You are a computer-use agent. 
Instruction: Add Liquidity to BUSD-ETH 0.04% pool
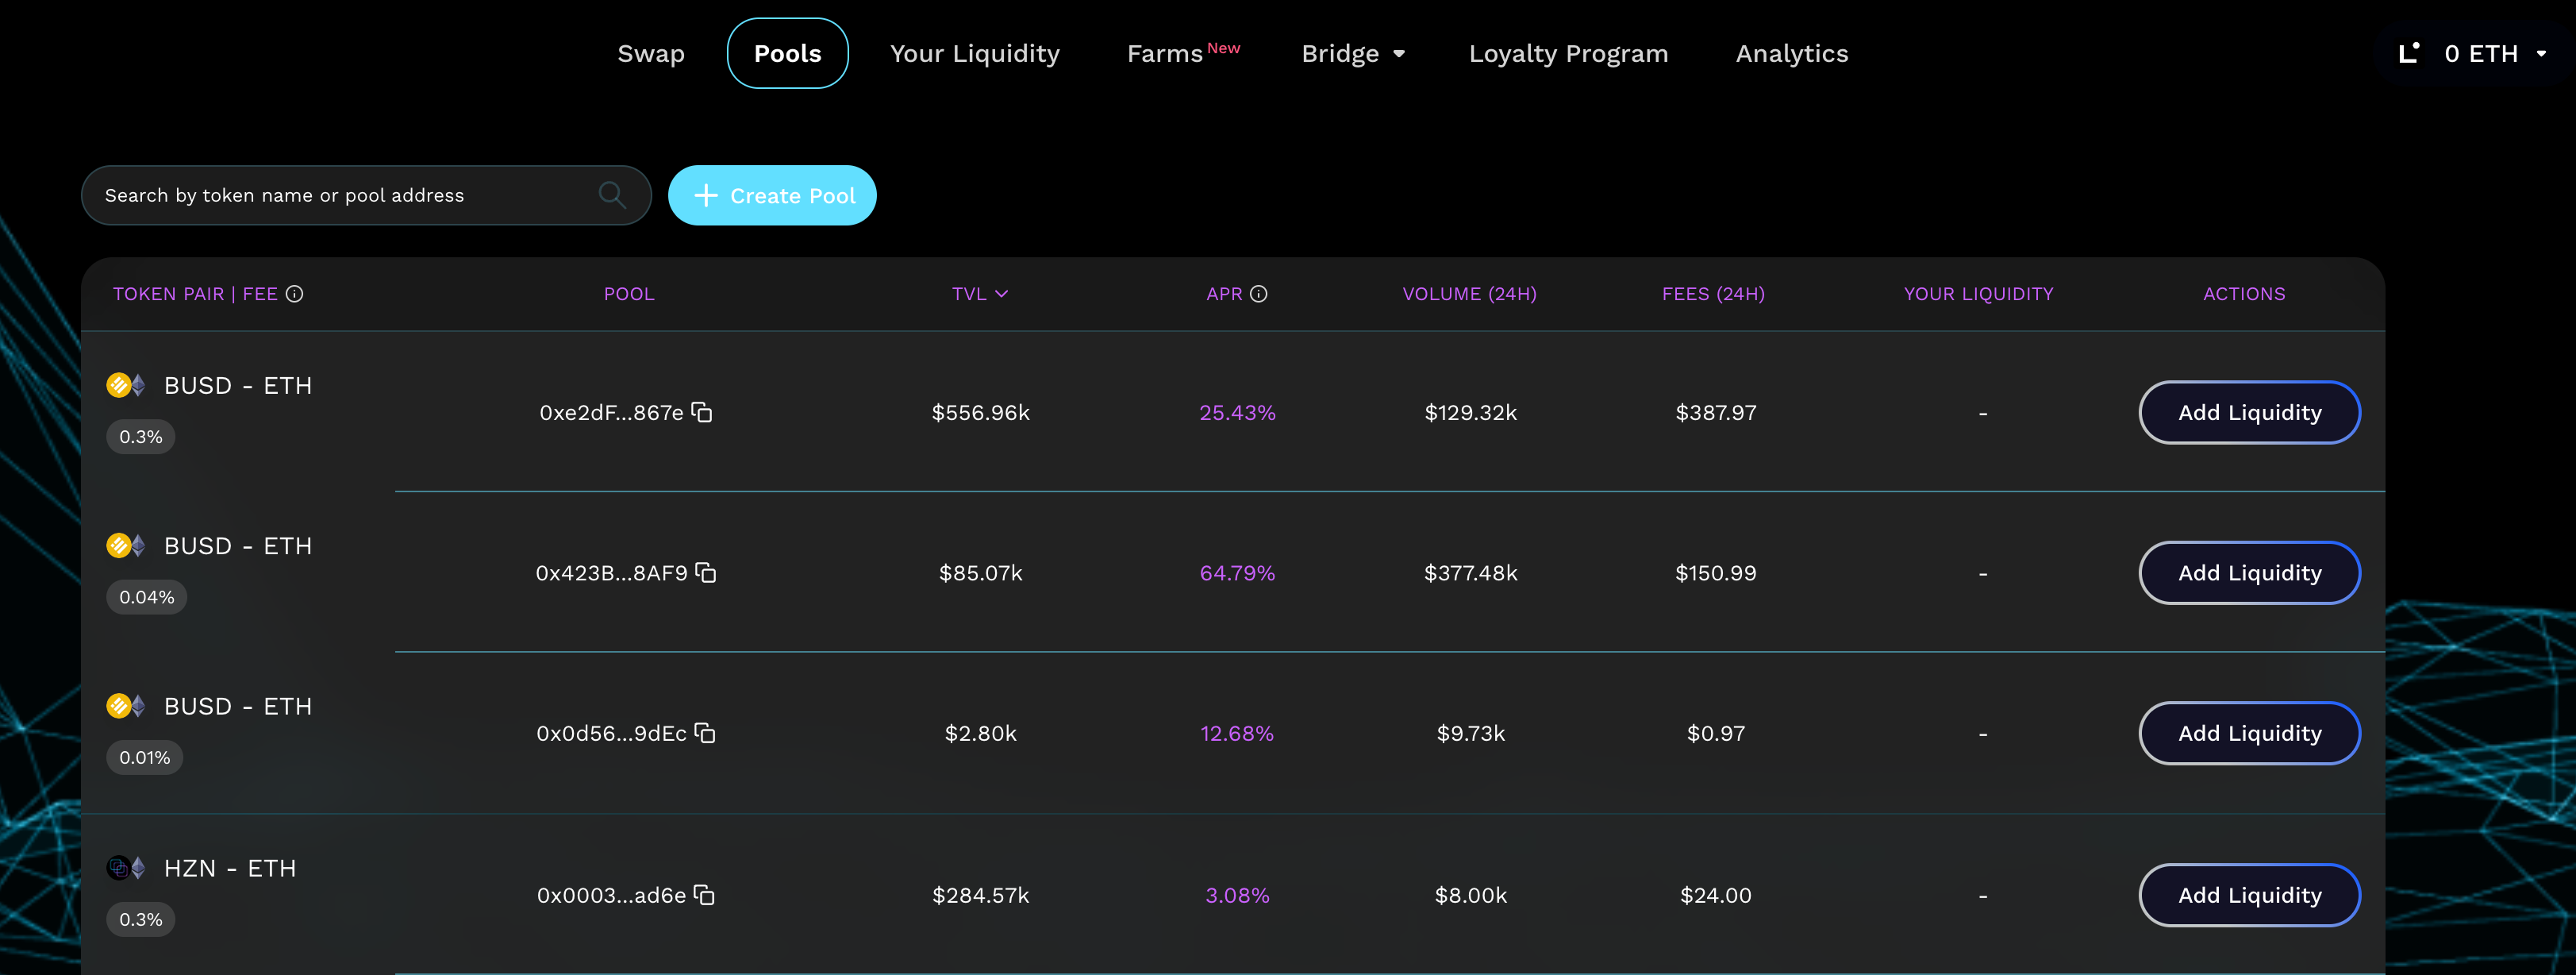pos(2249,573)
